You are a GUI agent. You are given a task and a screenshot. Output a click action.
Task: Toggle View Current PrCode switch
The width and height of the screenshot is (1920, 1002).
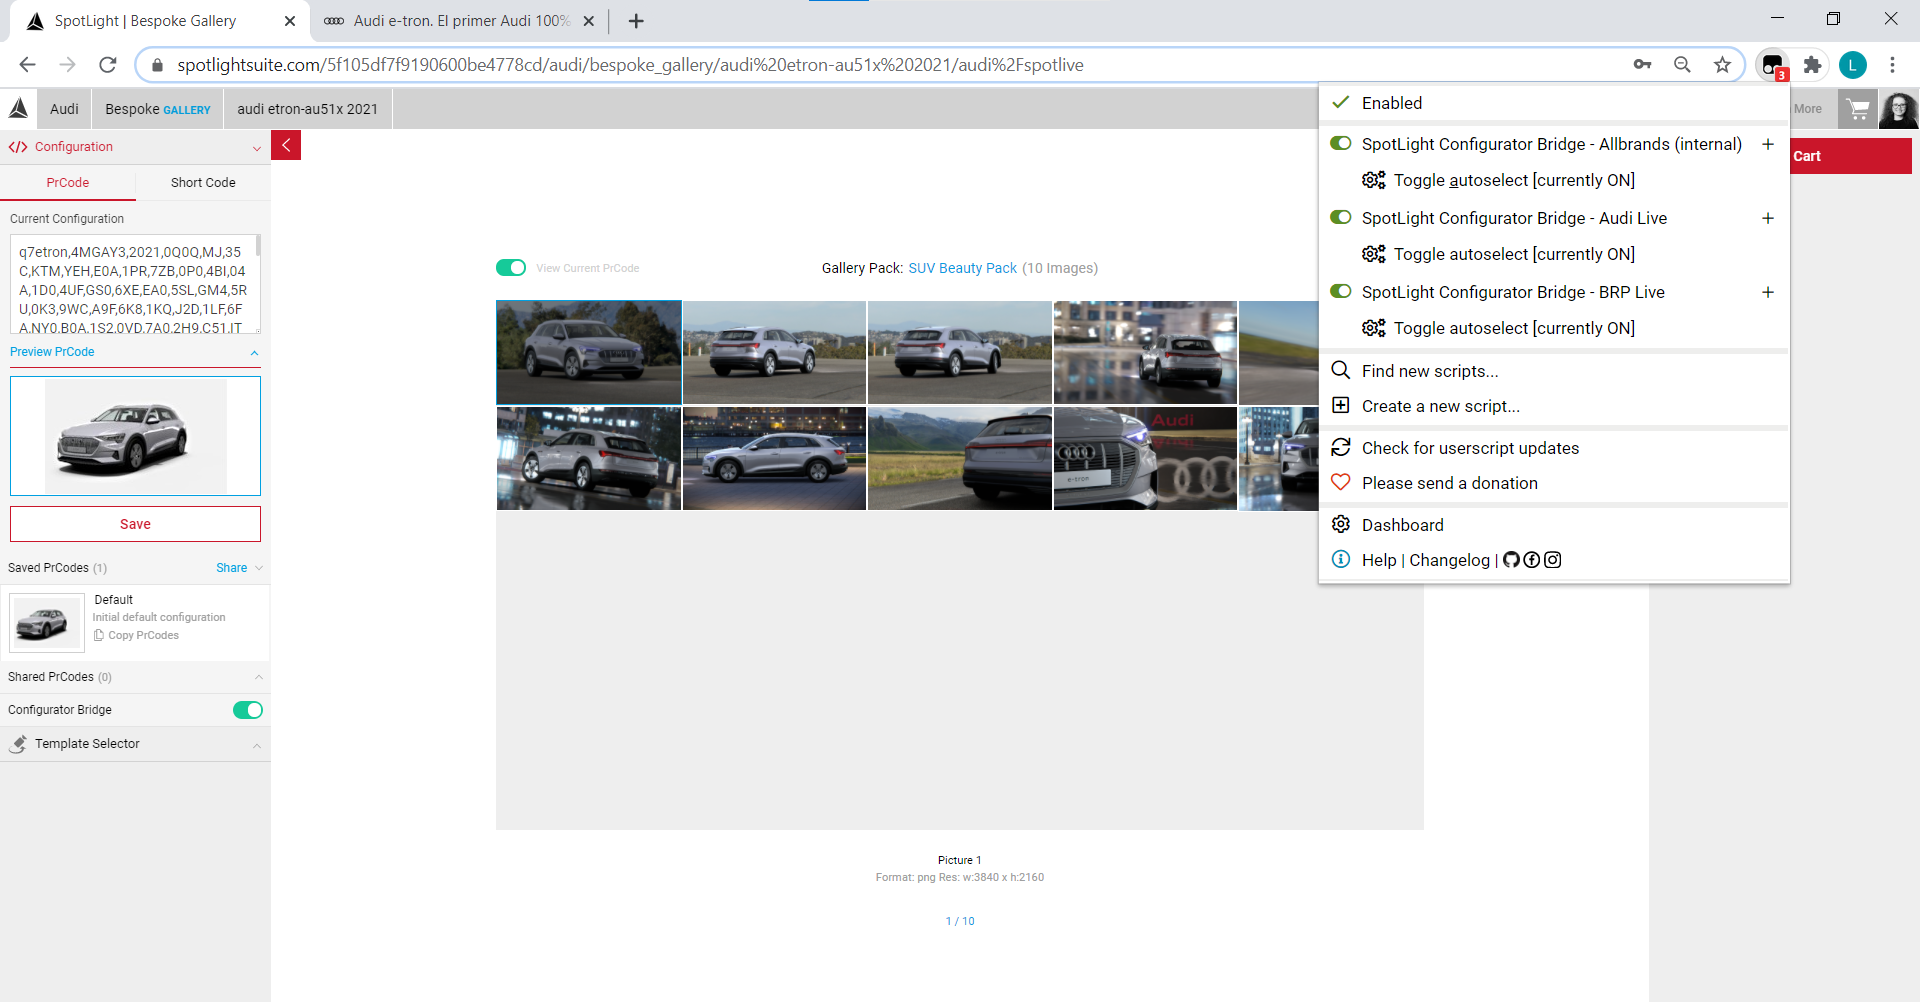point(511,268)
